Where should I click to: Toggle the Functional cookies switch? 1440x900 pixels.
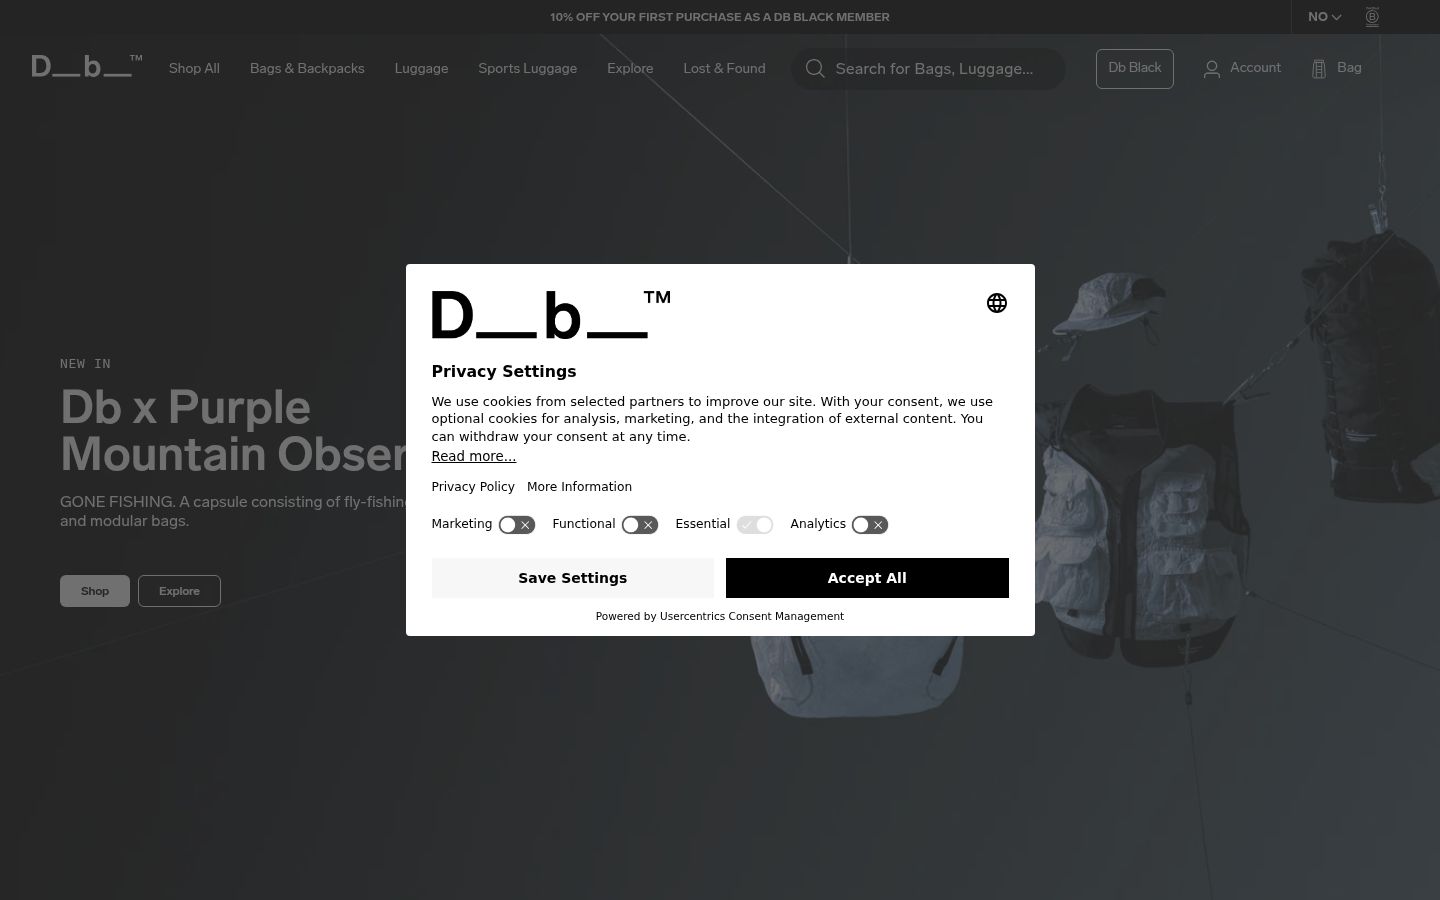click(640, 525)
